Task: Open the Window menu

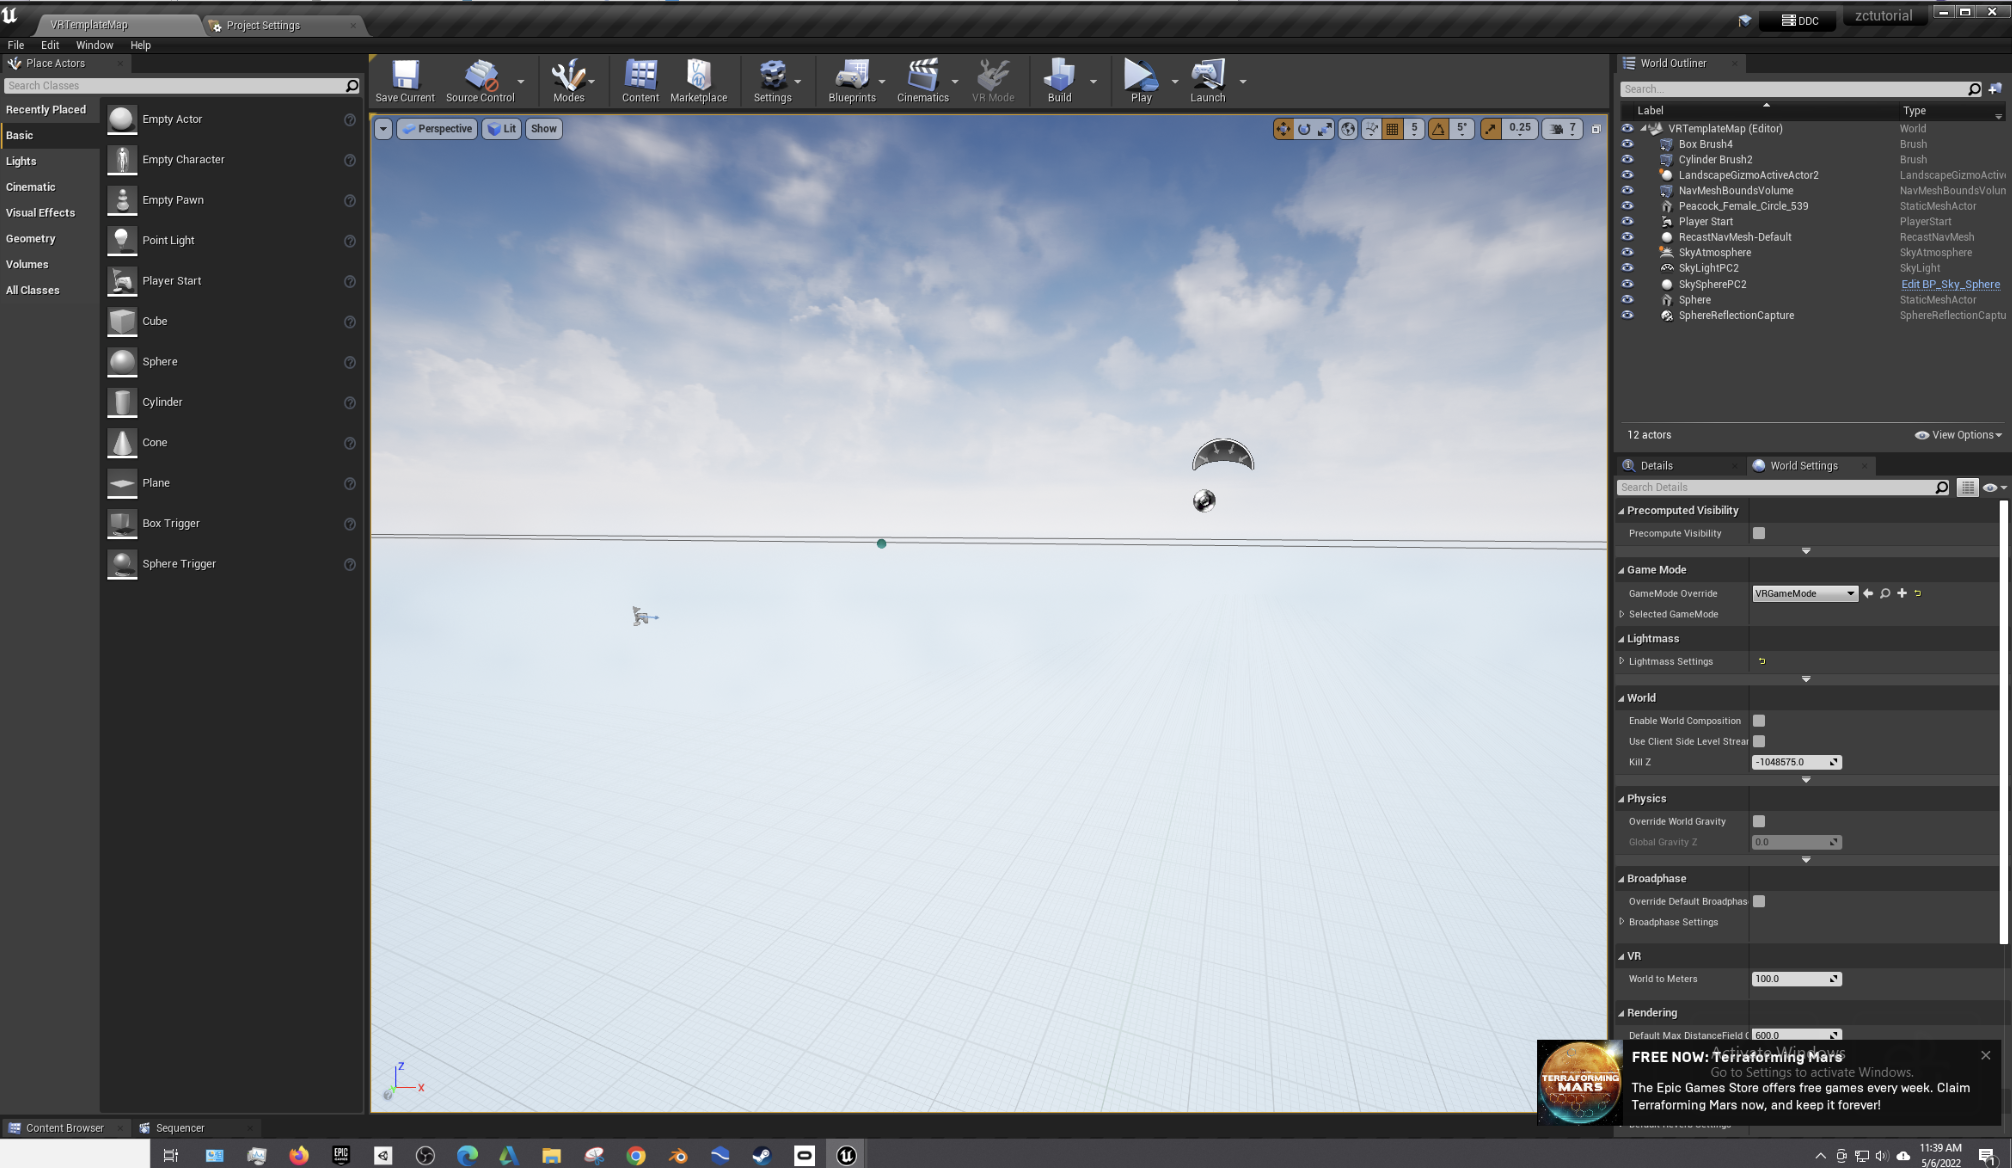Action: [x=94, y=45]
